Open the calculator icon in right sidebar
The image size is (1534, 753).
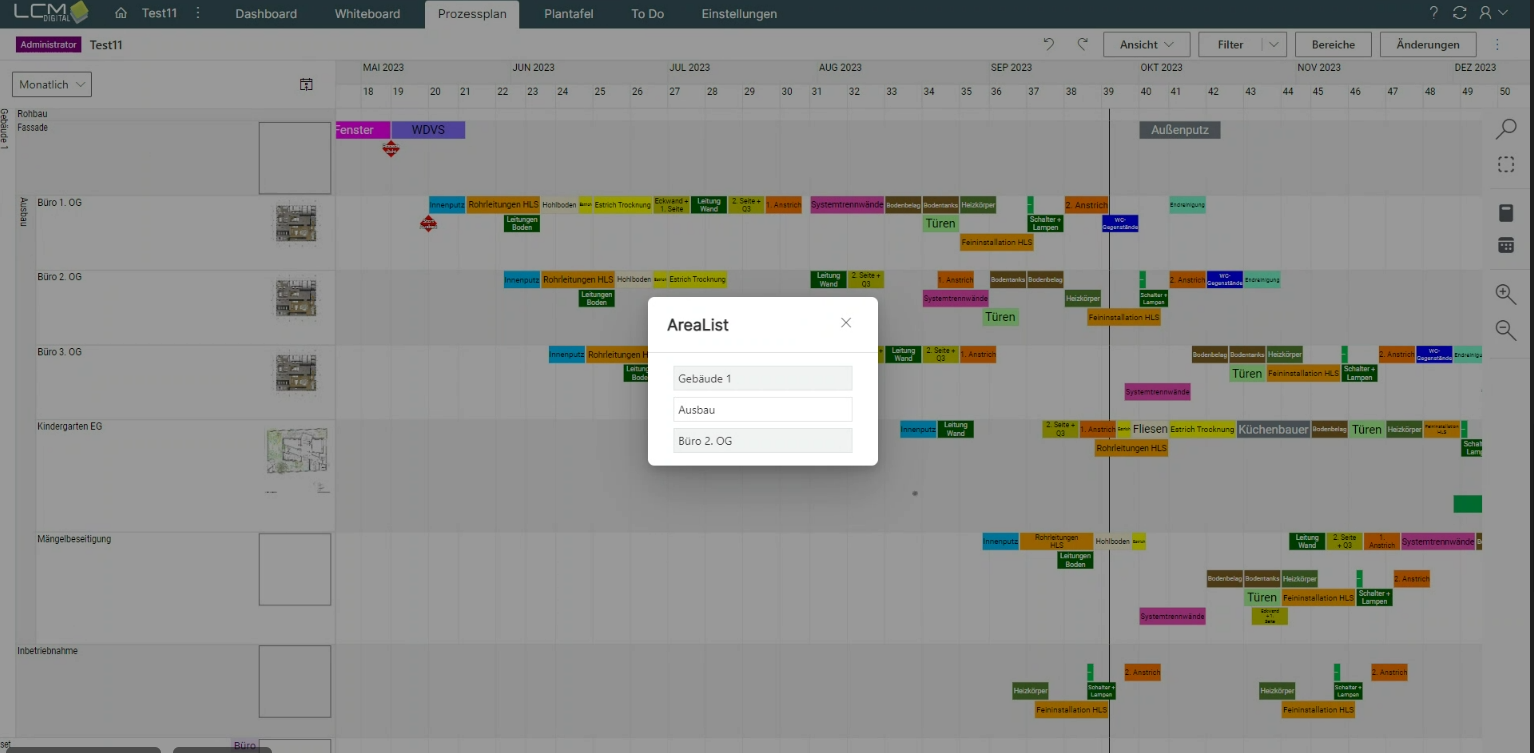[x=1506, y=213]
